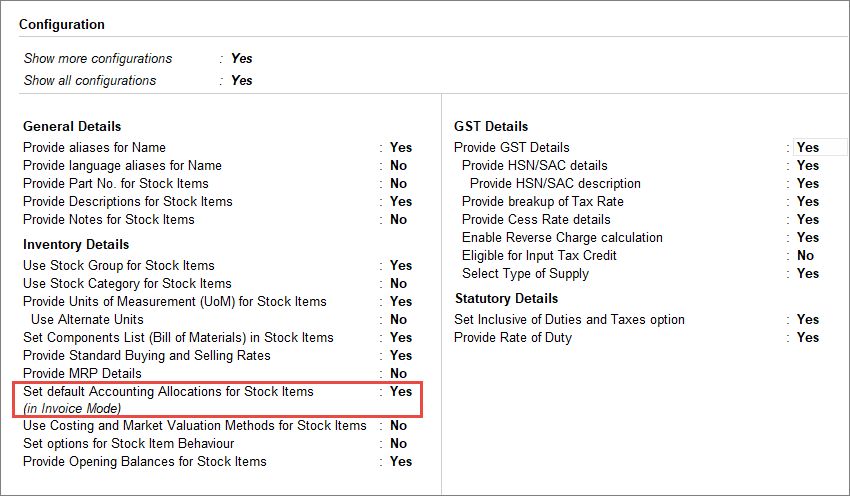Screen dimensions: 850x496
Task: Toggle Eligible for Input Tax Credit value
Action: (x=805, y=255)
